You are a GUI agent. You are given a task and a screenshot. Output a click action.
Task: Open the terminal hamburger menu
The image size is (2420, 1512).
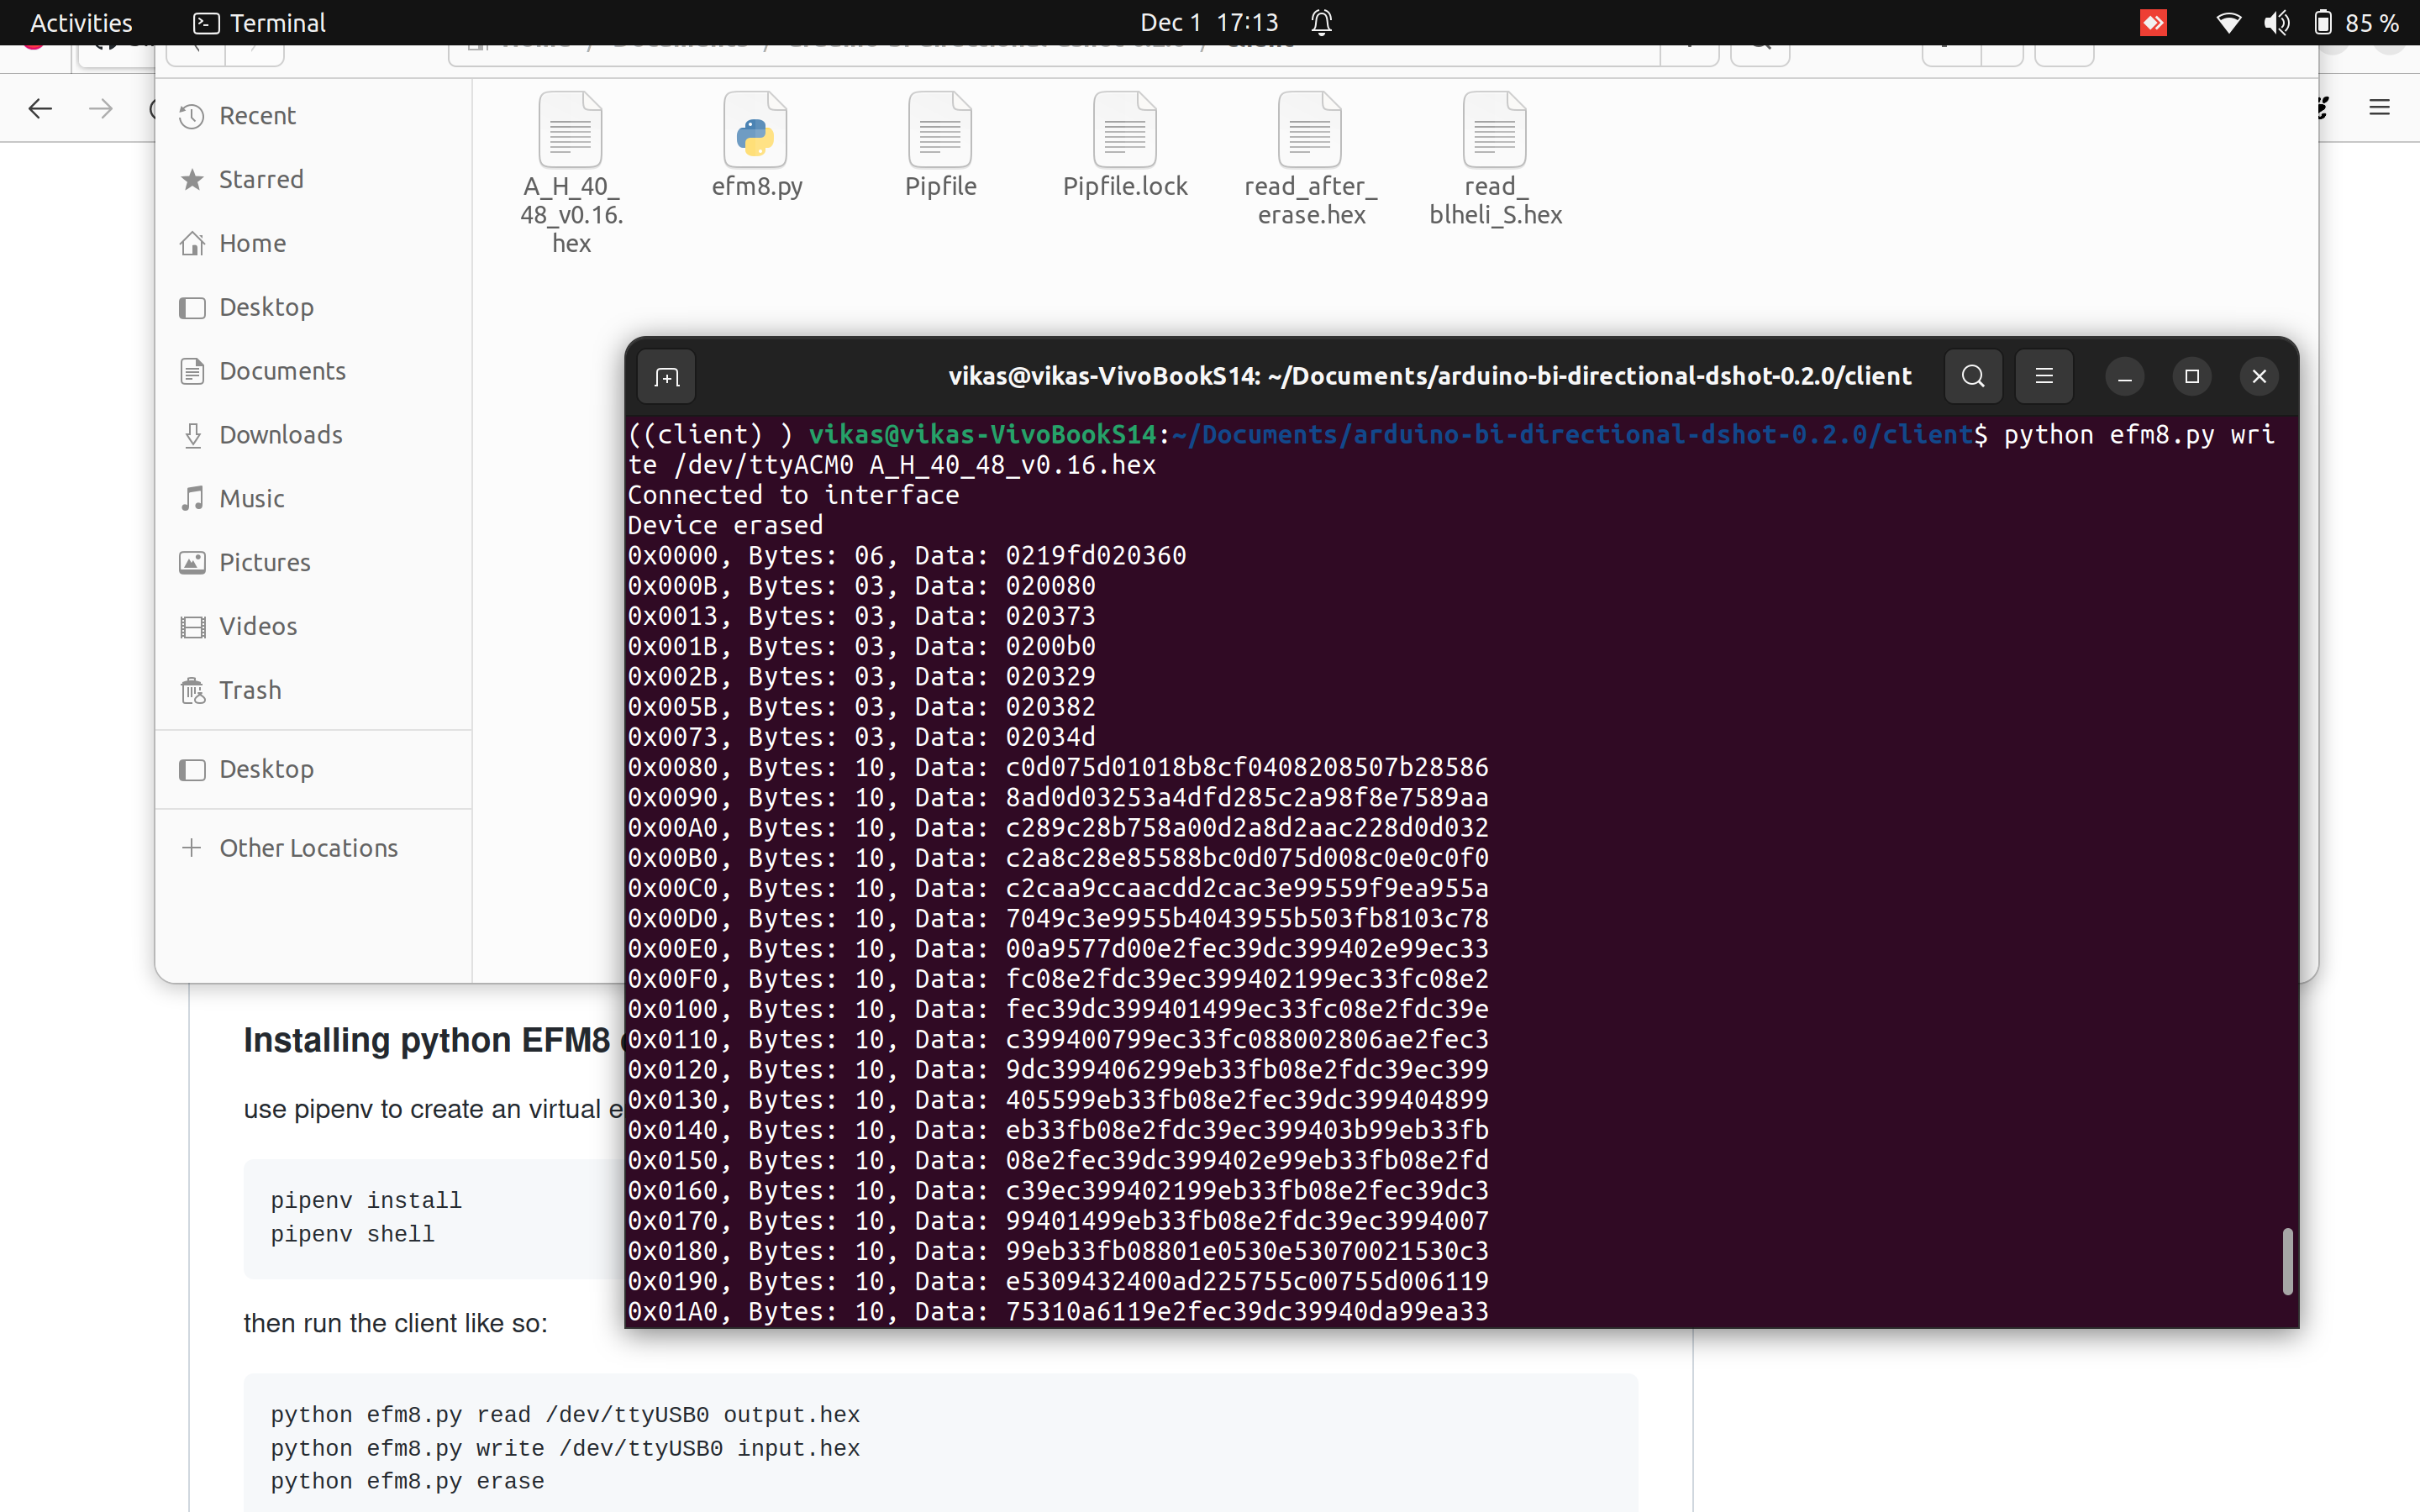2043,376
